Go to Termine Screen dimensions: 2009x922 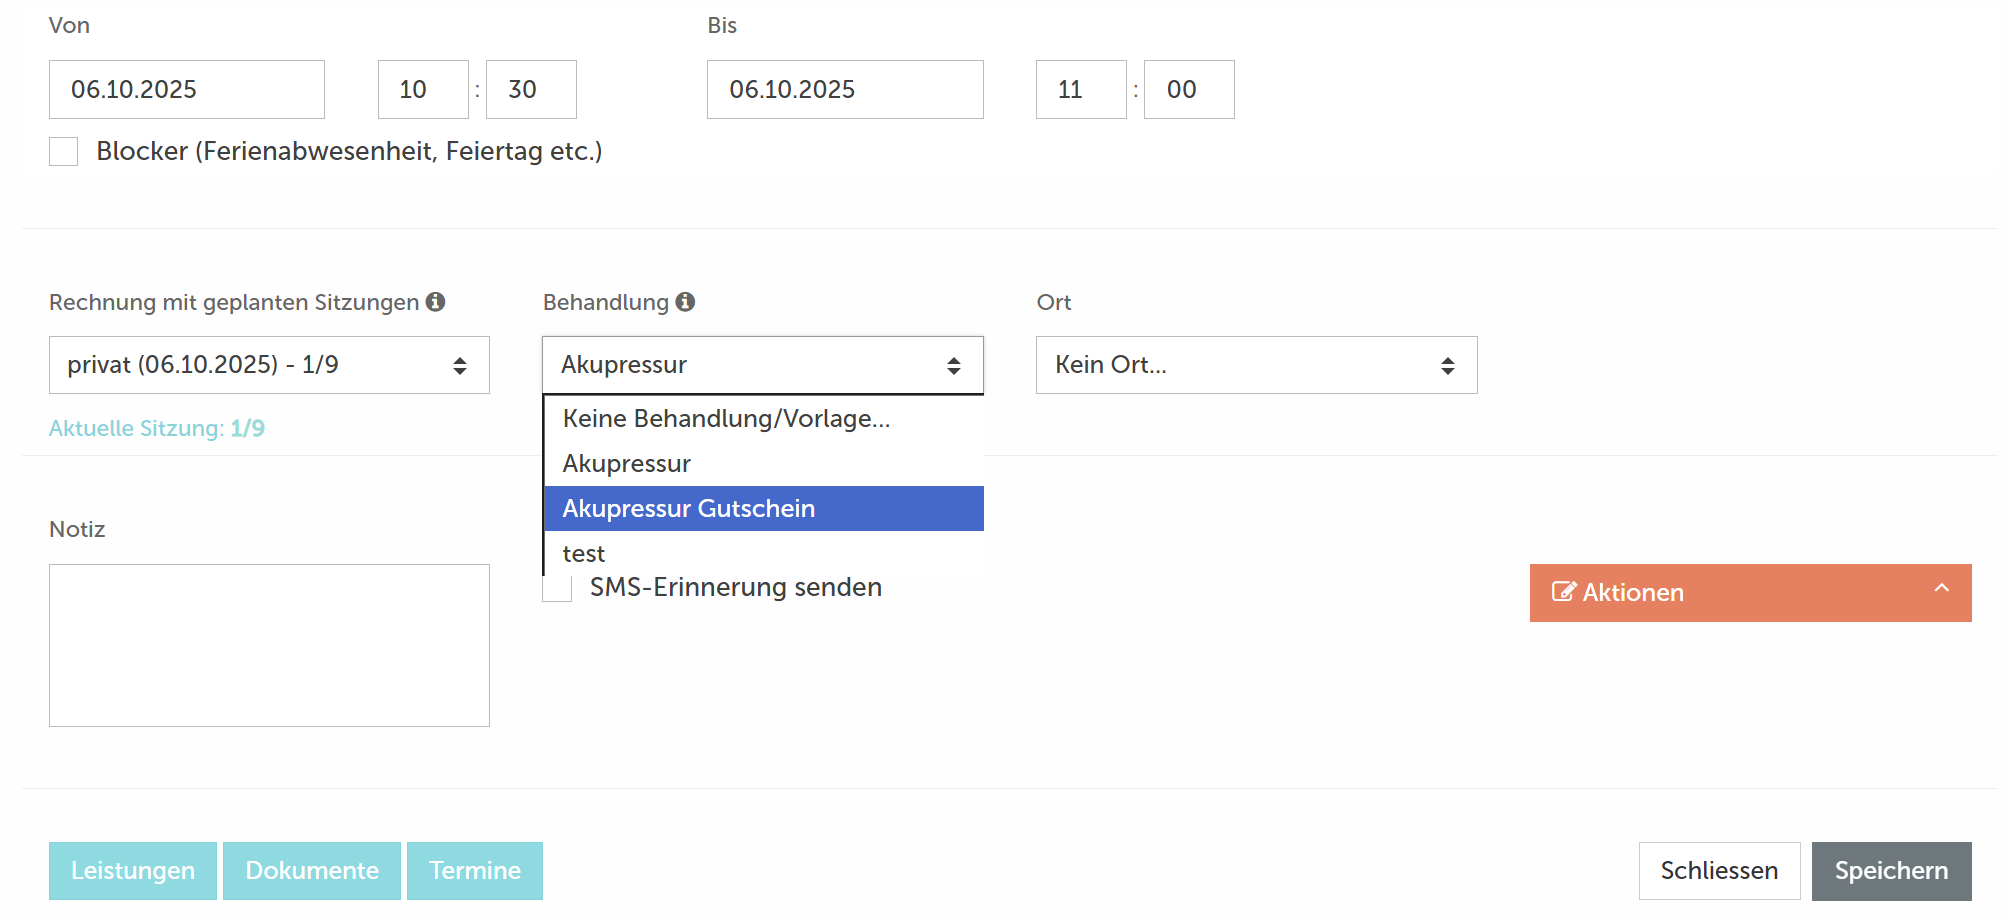coord(474,870)
